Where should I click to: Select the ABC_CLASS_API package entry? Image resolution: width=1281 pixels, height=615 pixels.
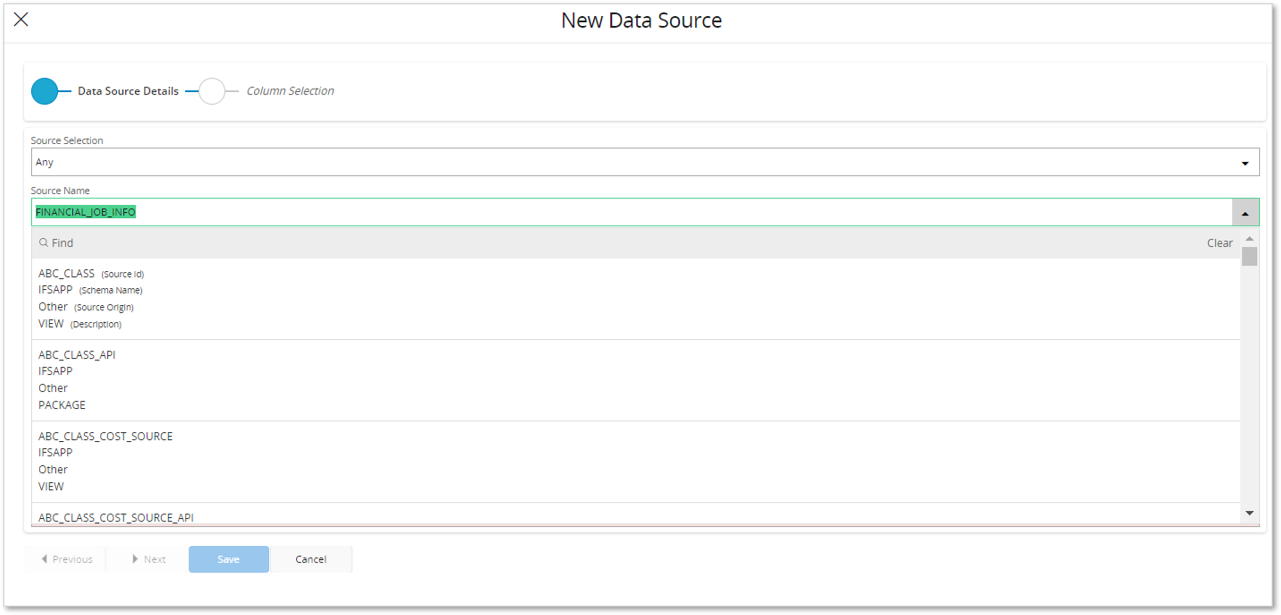click(x=77, y=355)
